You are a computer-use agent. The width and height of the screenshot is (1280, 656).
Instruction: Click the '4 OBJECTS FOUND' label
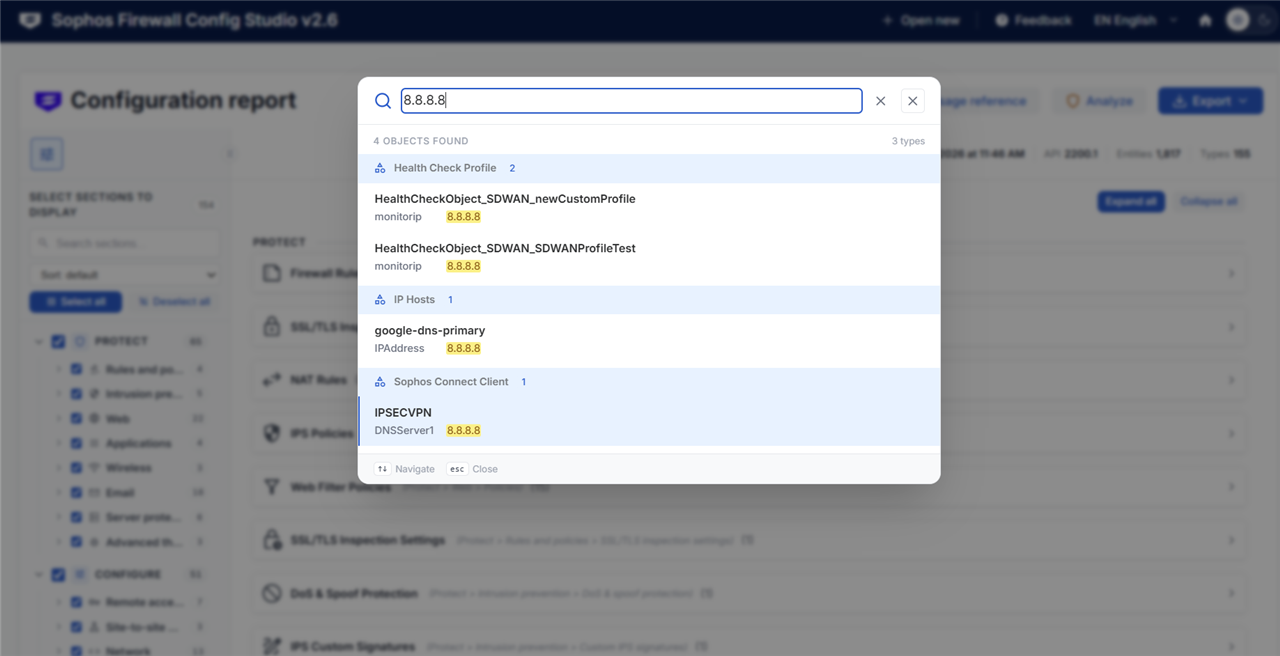pos(421,141)
